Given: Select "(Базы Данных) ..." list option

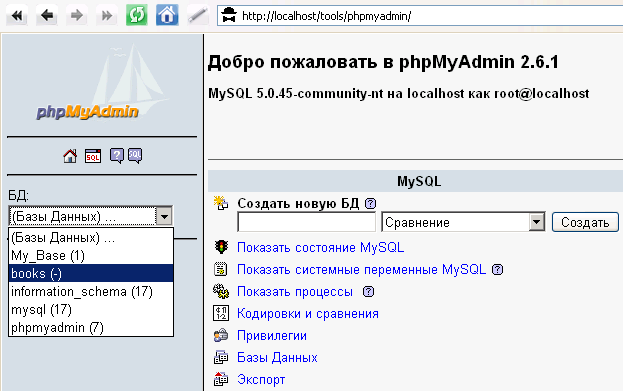Looking at the screenshot, I should tap(91, 238).
